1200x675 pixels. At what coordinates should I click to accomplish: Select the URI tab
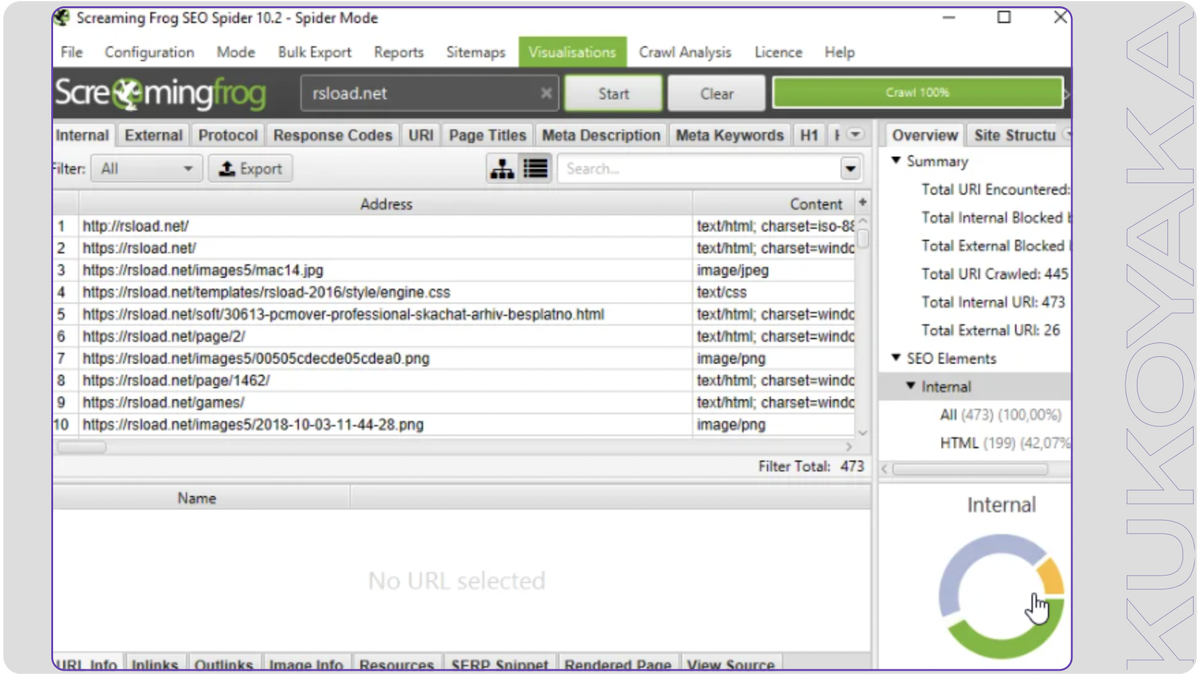[x=421, y=135]
